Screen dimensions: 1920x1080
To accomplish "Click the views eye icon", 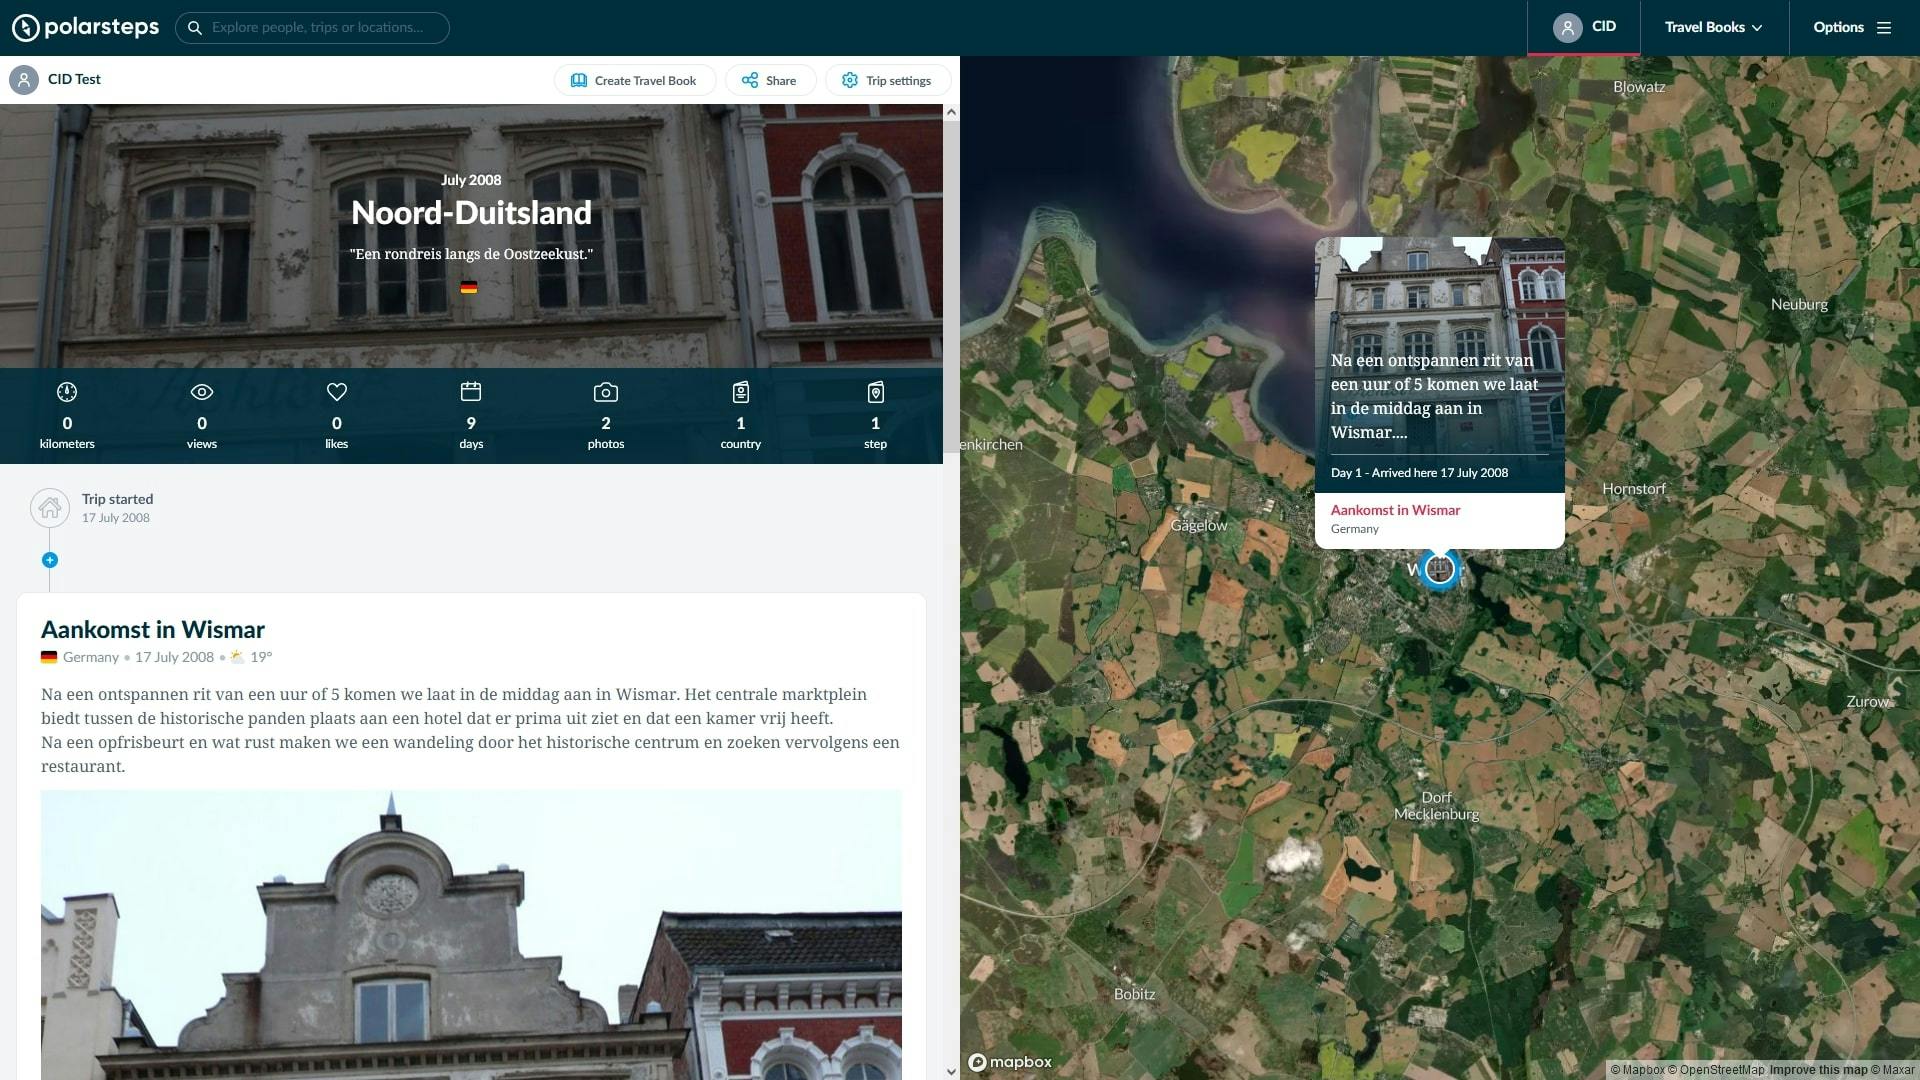I will coord(201,392).
